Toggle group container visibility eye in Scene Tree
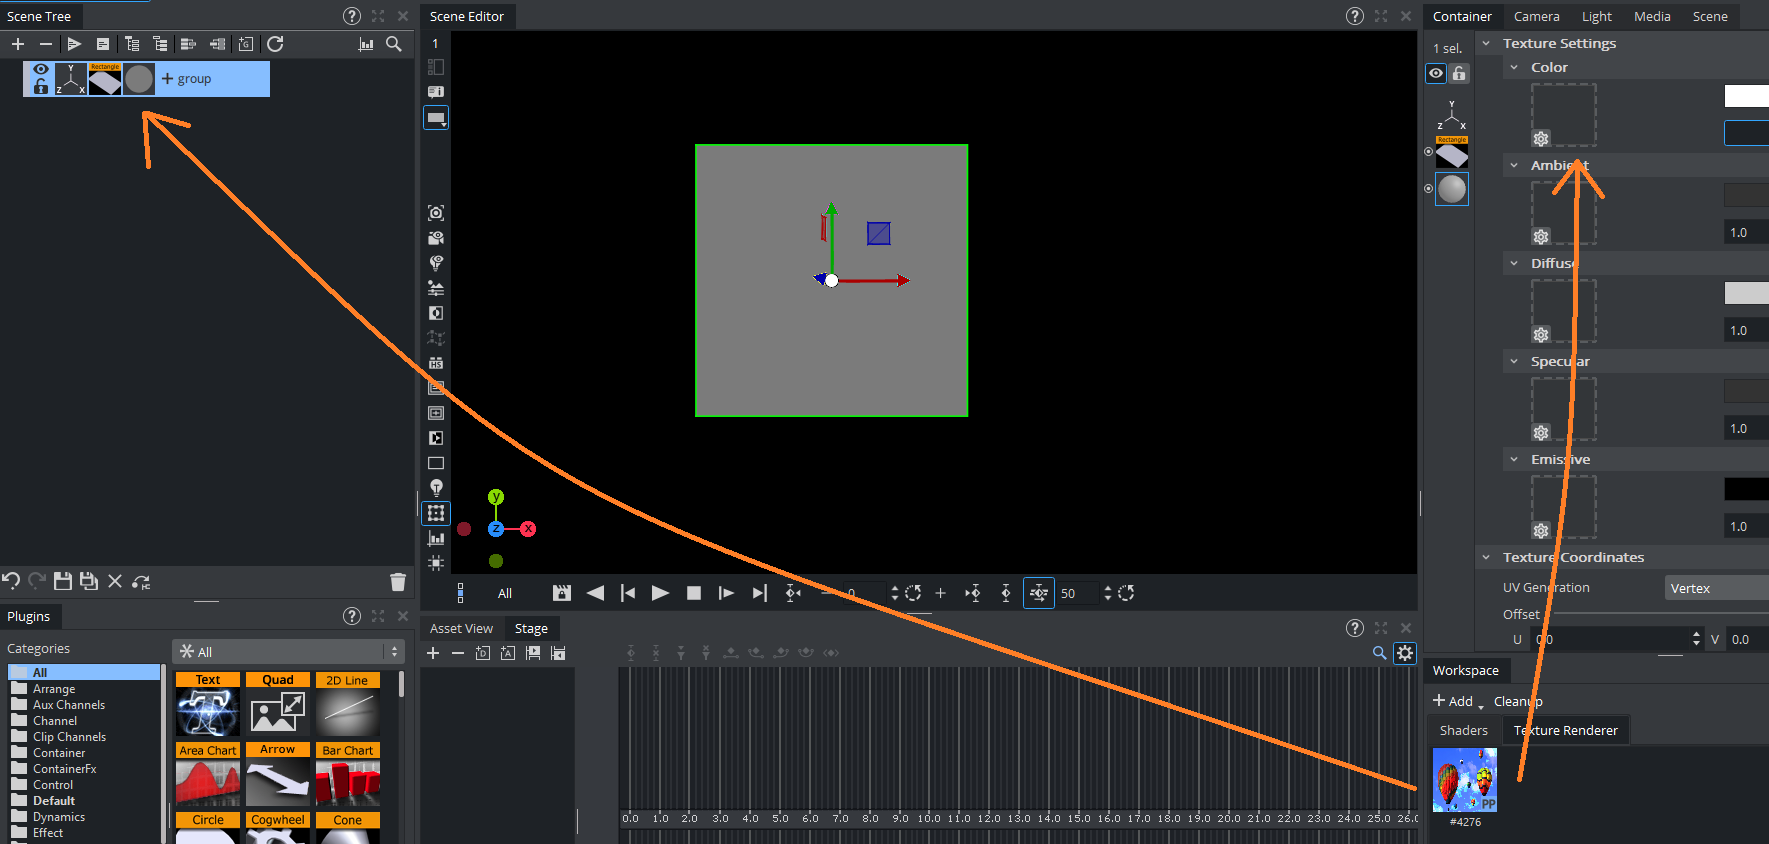The image size is (1769, 844). 40,70
